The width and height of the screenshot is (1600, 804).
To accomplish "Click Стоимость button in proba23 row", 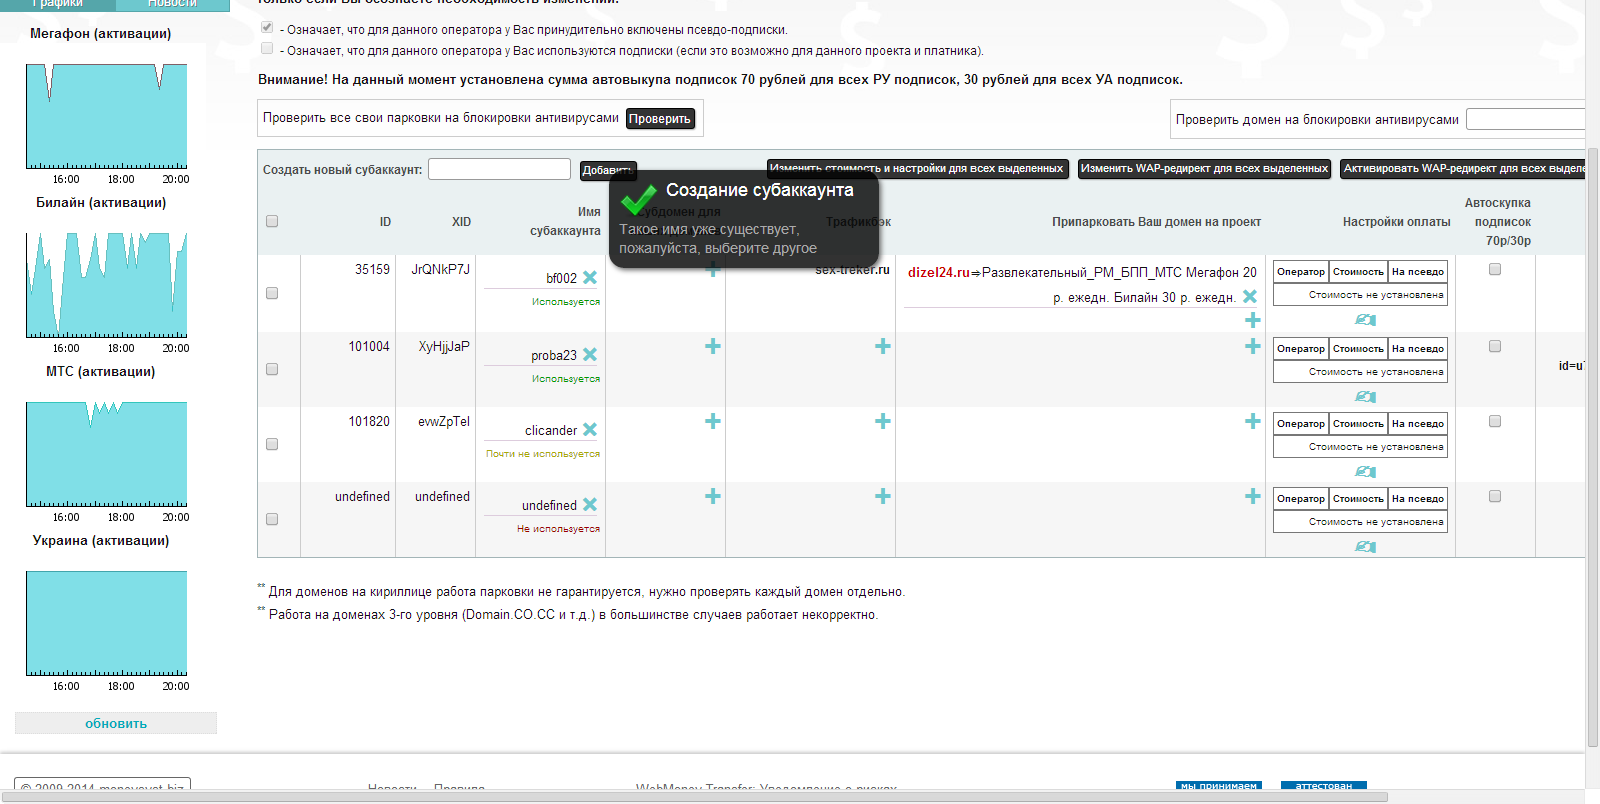I will click(x=1358, y=349).
